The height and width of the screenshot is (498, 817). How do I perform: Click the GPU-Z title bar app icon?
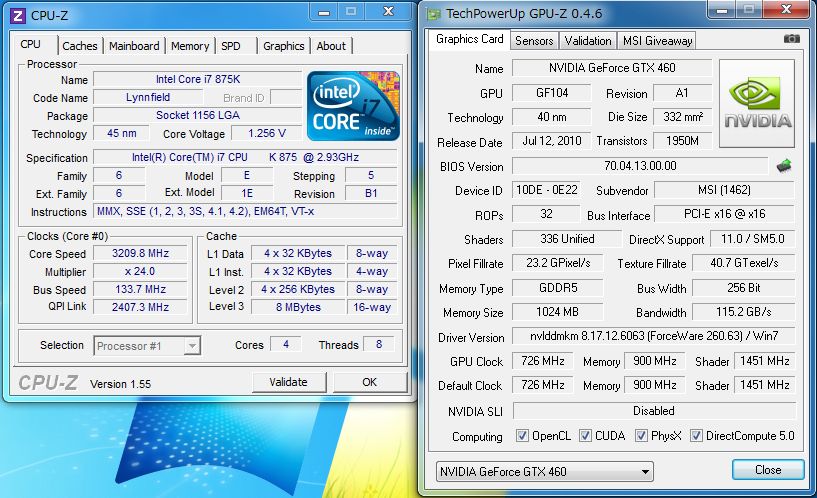click(434, 14)
